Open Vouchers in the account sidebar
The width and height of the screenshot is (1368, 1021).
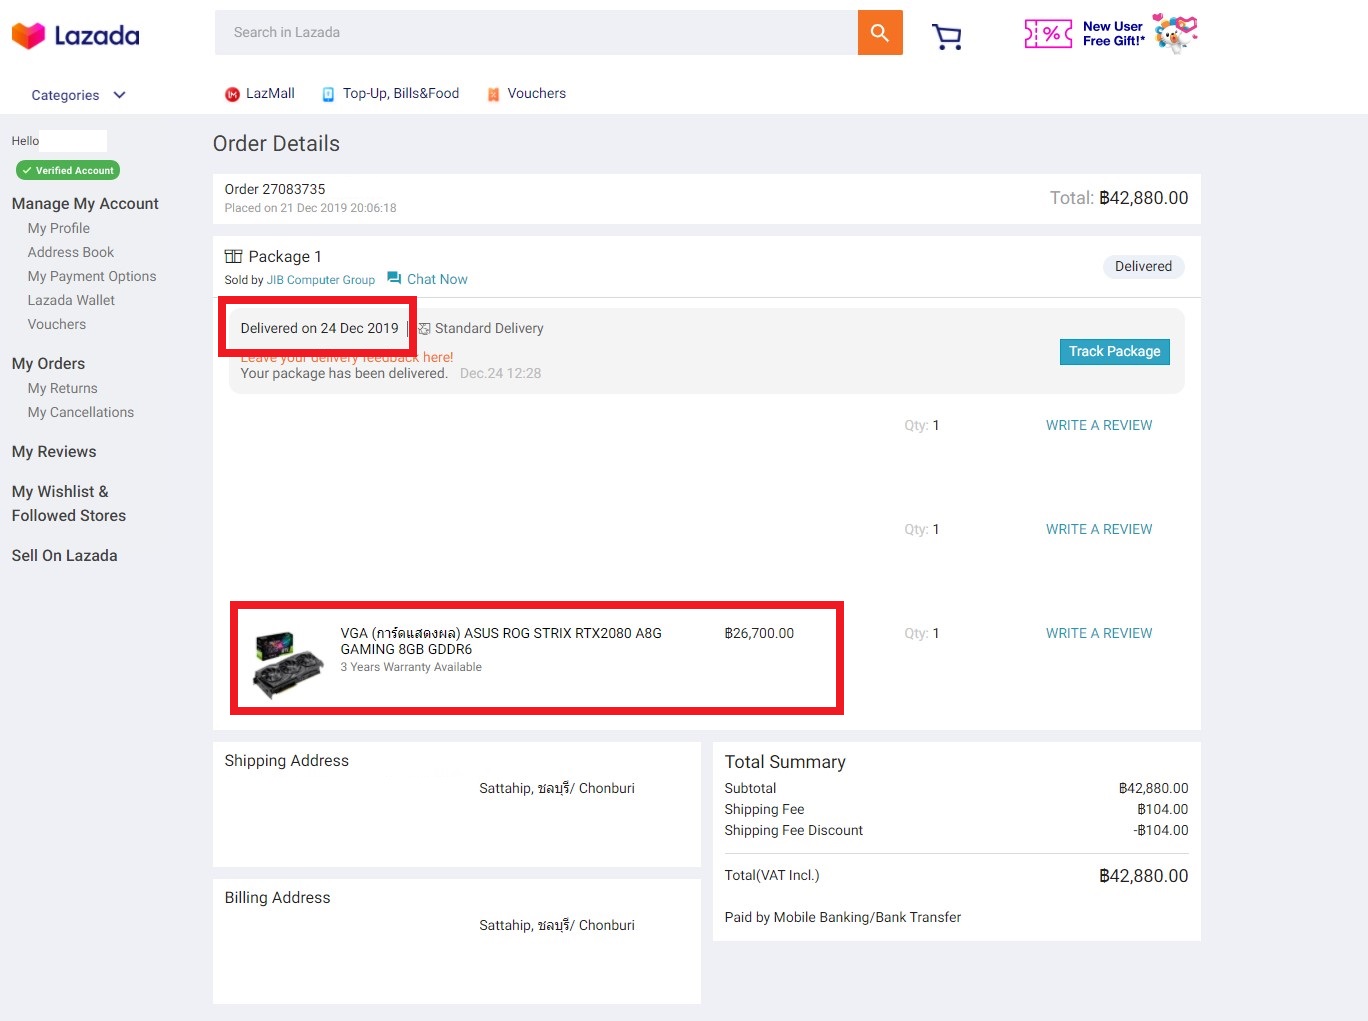[x=57, y=324]
